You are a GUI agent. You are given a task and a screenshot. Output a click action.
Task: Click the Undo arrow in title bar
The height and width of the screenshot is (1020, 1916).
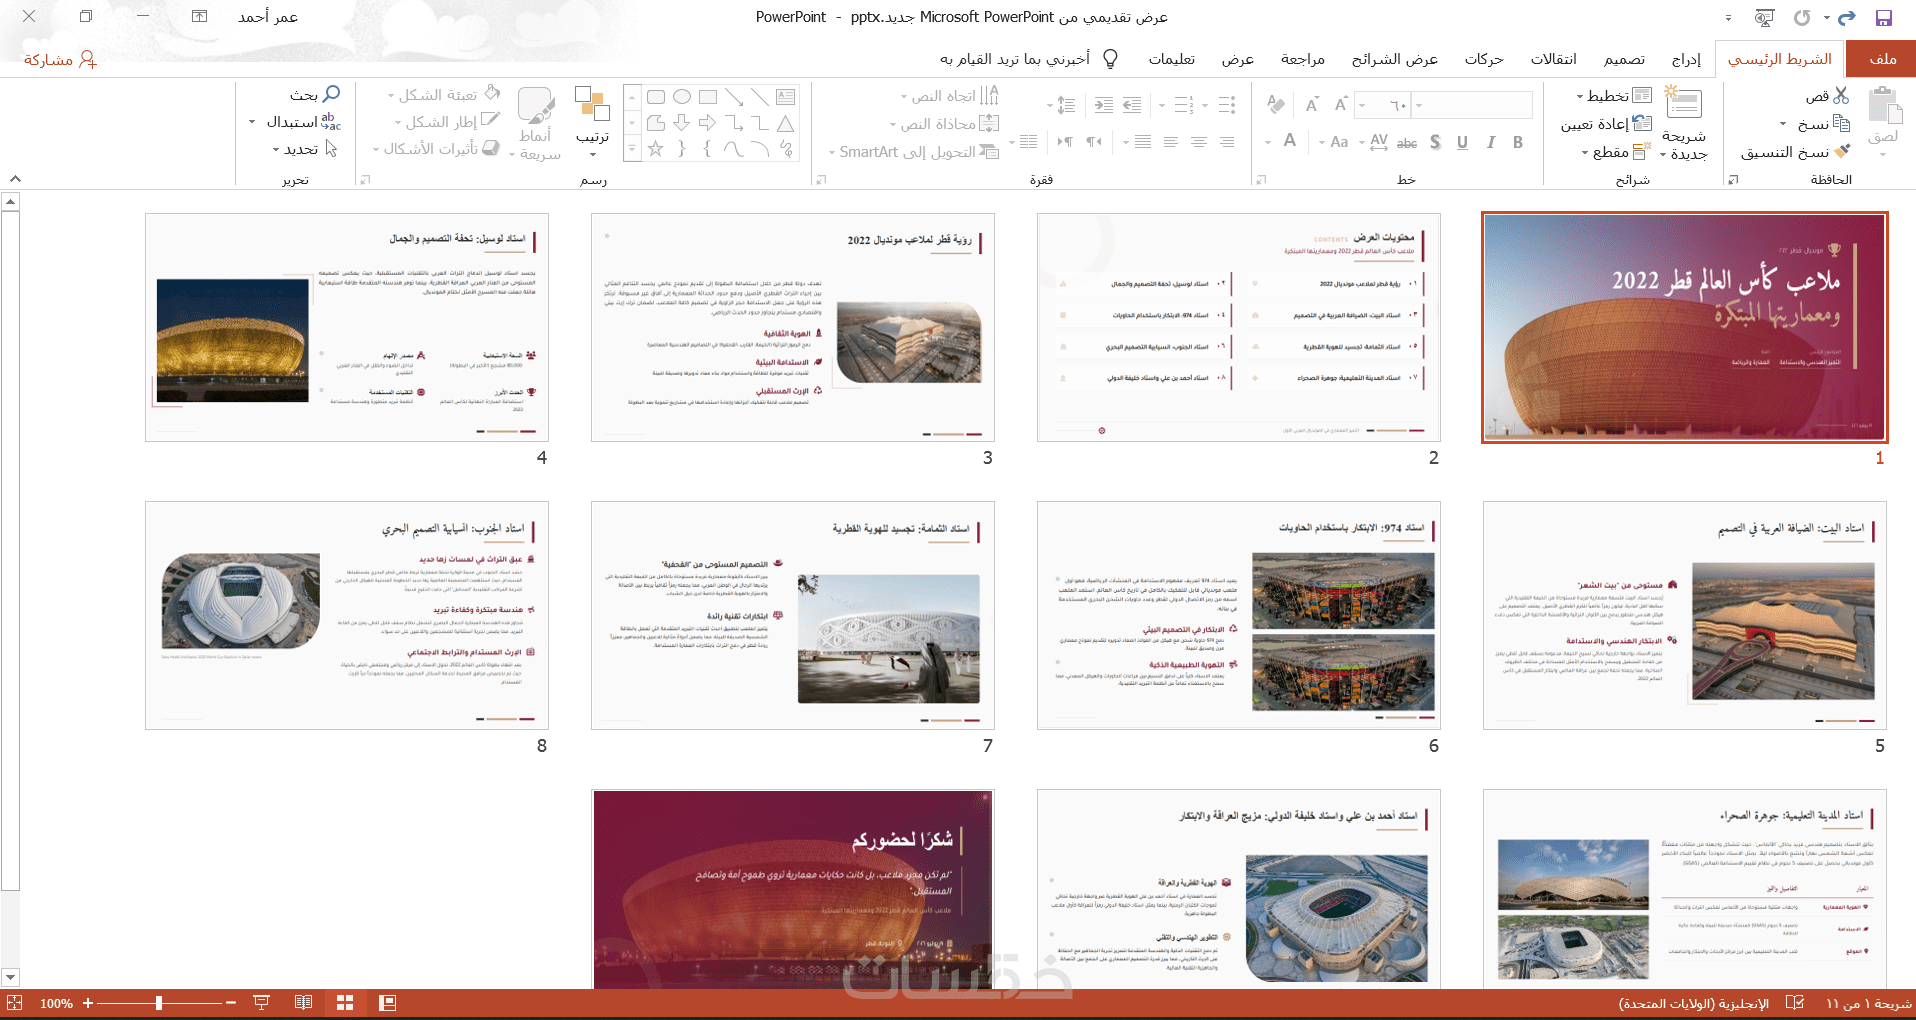(x=1847, y=17)
